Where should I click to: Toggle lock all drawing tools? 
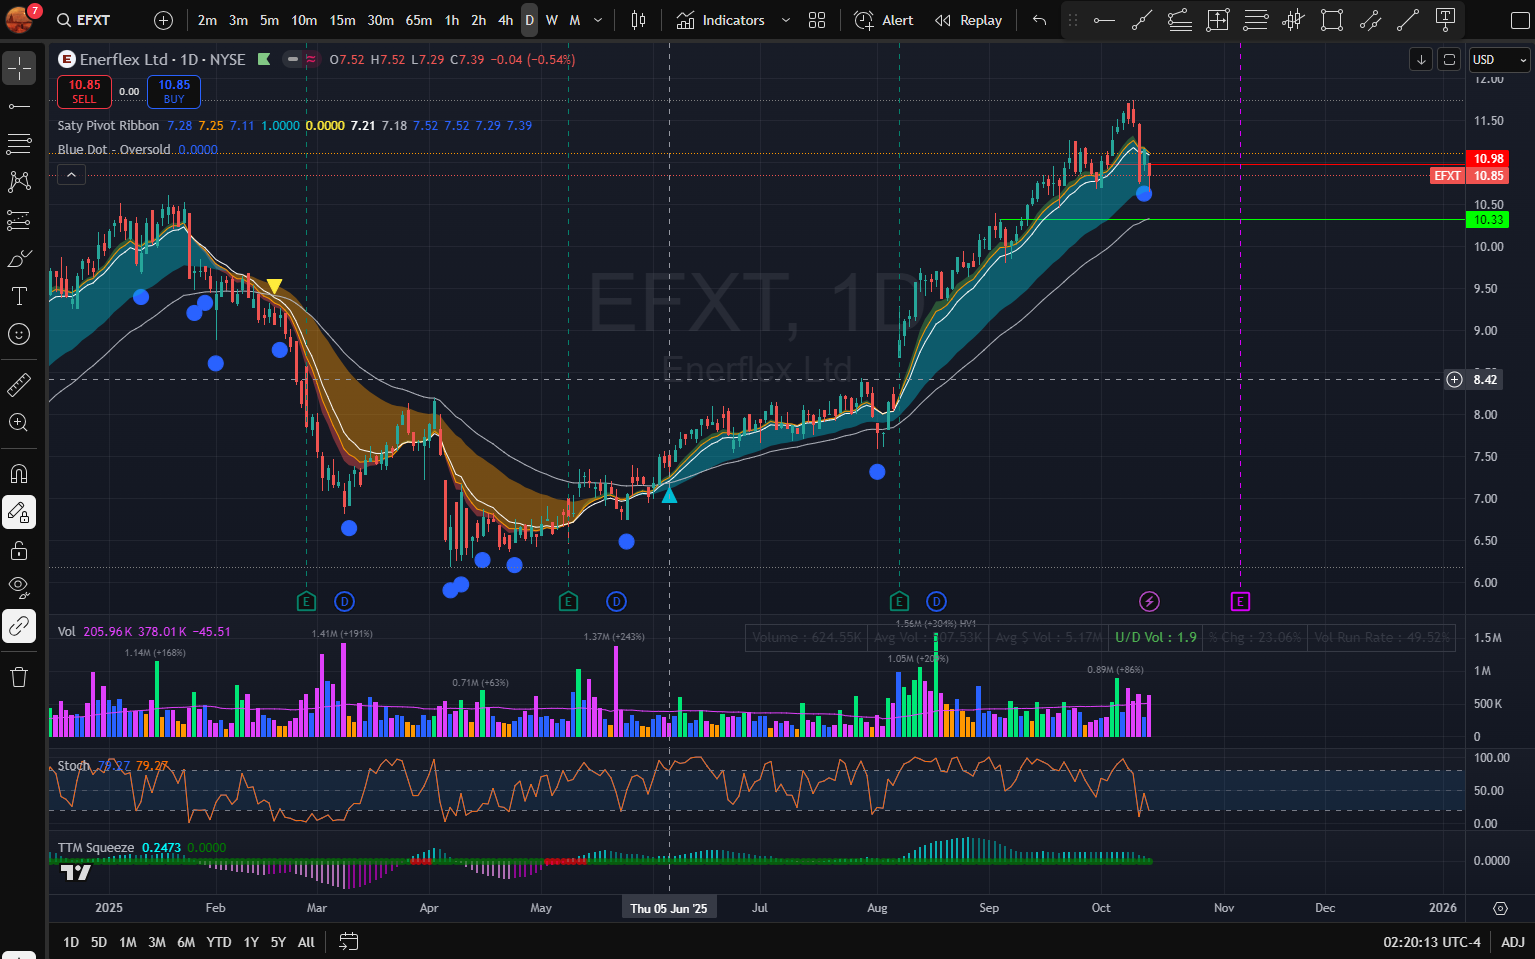pyautogui.click(x=19, y=550)
